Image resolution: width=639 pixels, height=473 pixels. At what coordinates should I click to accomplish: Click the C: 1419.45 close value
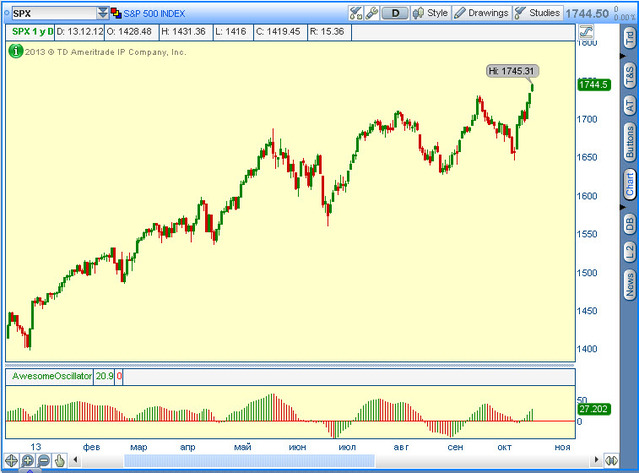pyautogui.click(x=278, y=32)
